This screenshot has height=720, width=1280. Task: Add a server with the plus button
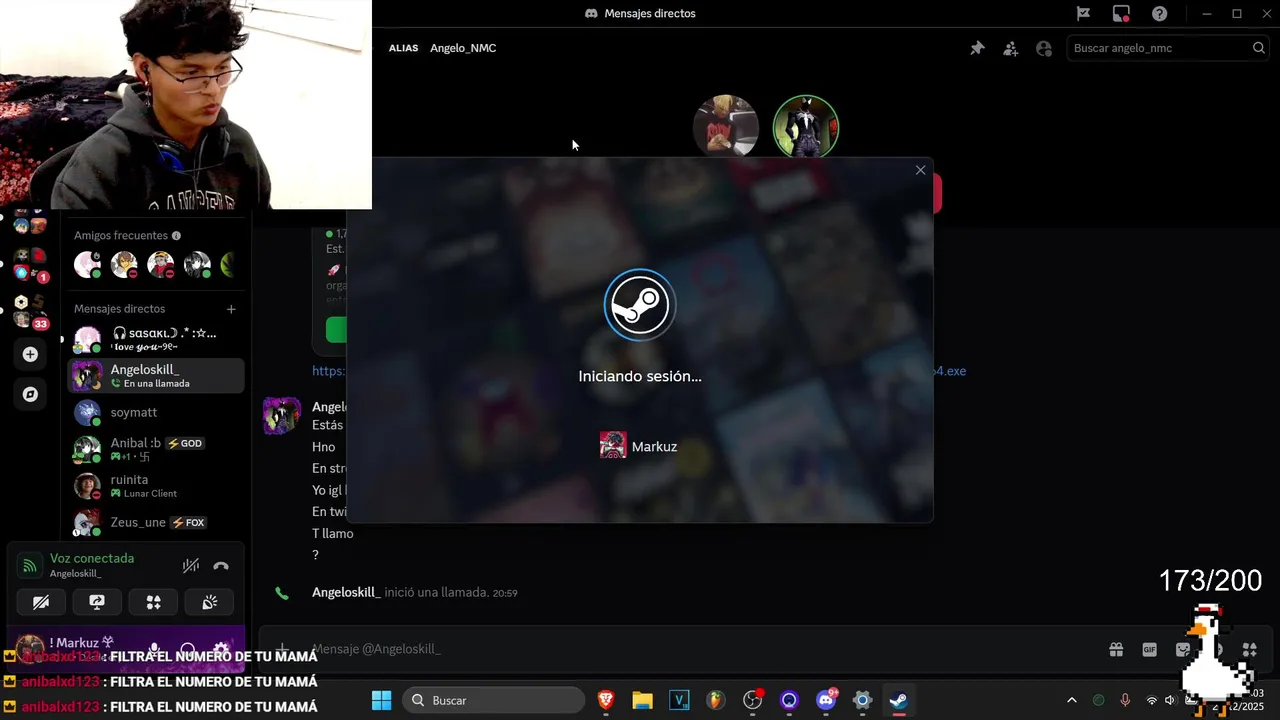[x=30, y=354]
